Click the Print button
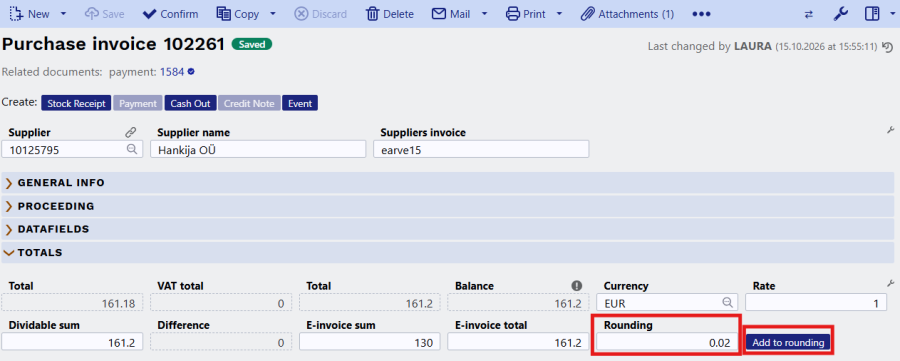The image size is (900, 361). [526, 14]
